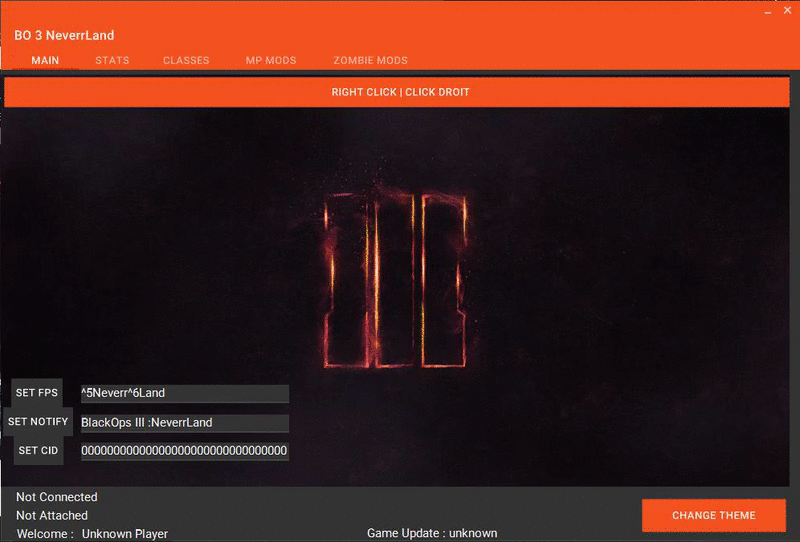The width and height of the screenshot is (800, 542).
Task: Click the CHANGE THEME button
Action: click(x=714, y=515)
